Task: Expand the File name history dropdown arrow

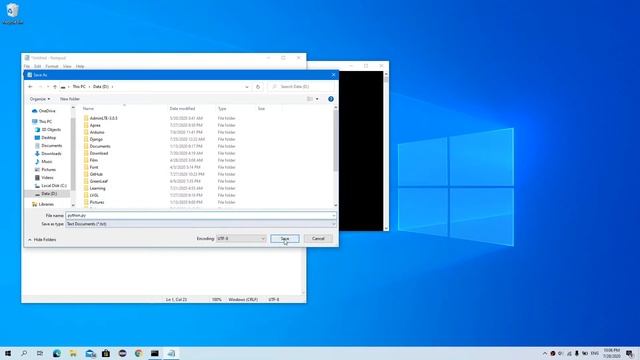Action: tap(333, 216)
